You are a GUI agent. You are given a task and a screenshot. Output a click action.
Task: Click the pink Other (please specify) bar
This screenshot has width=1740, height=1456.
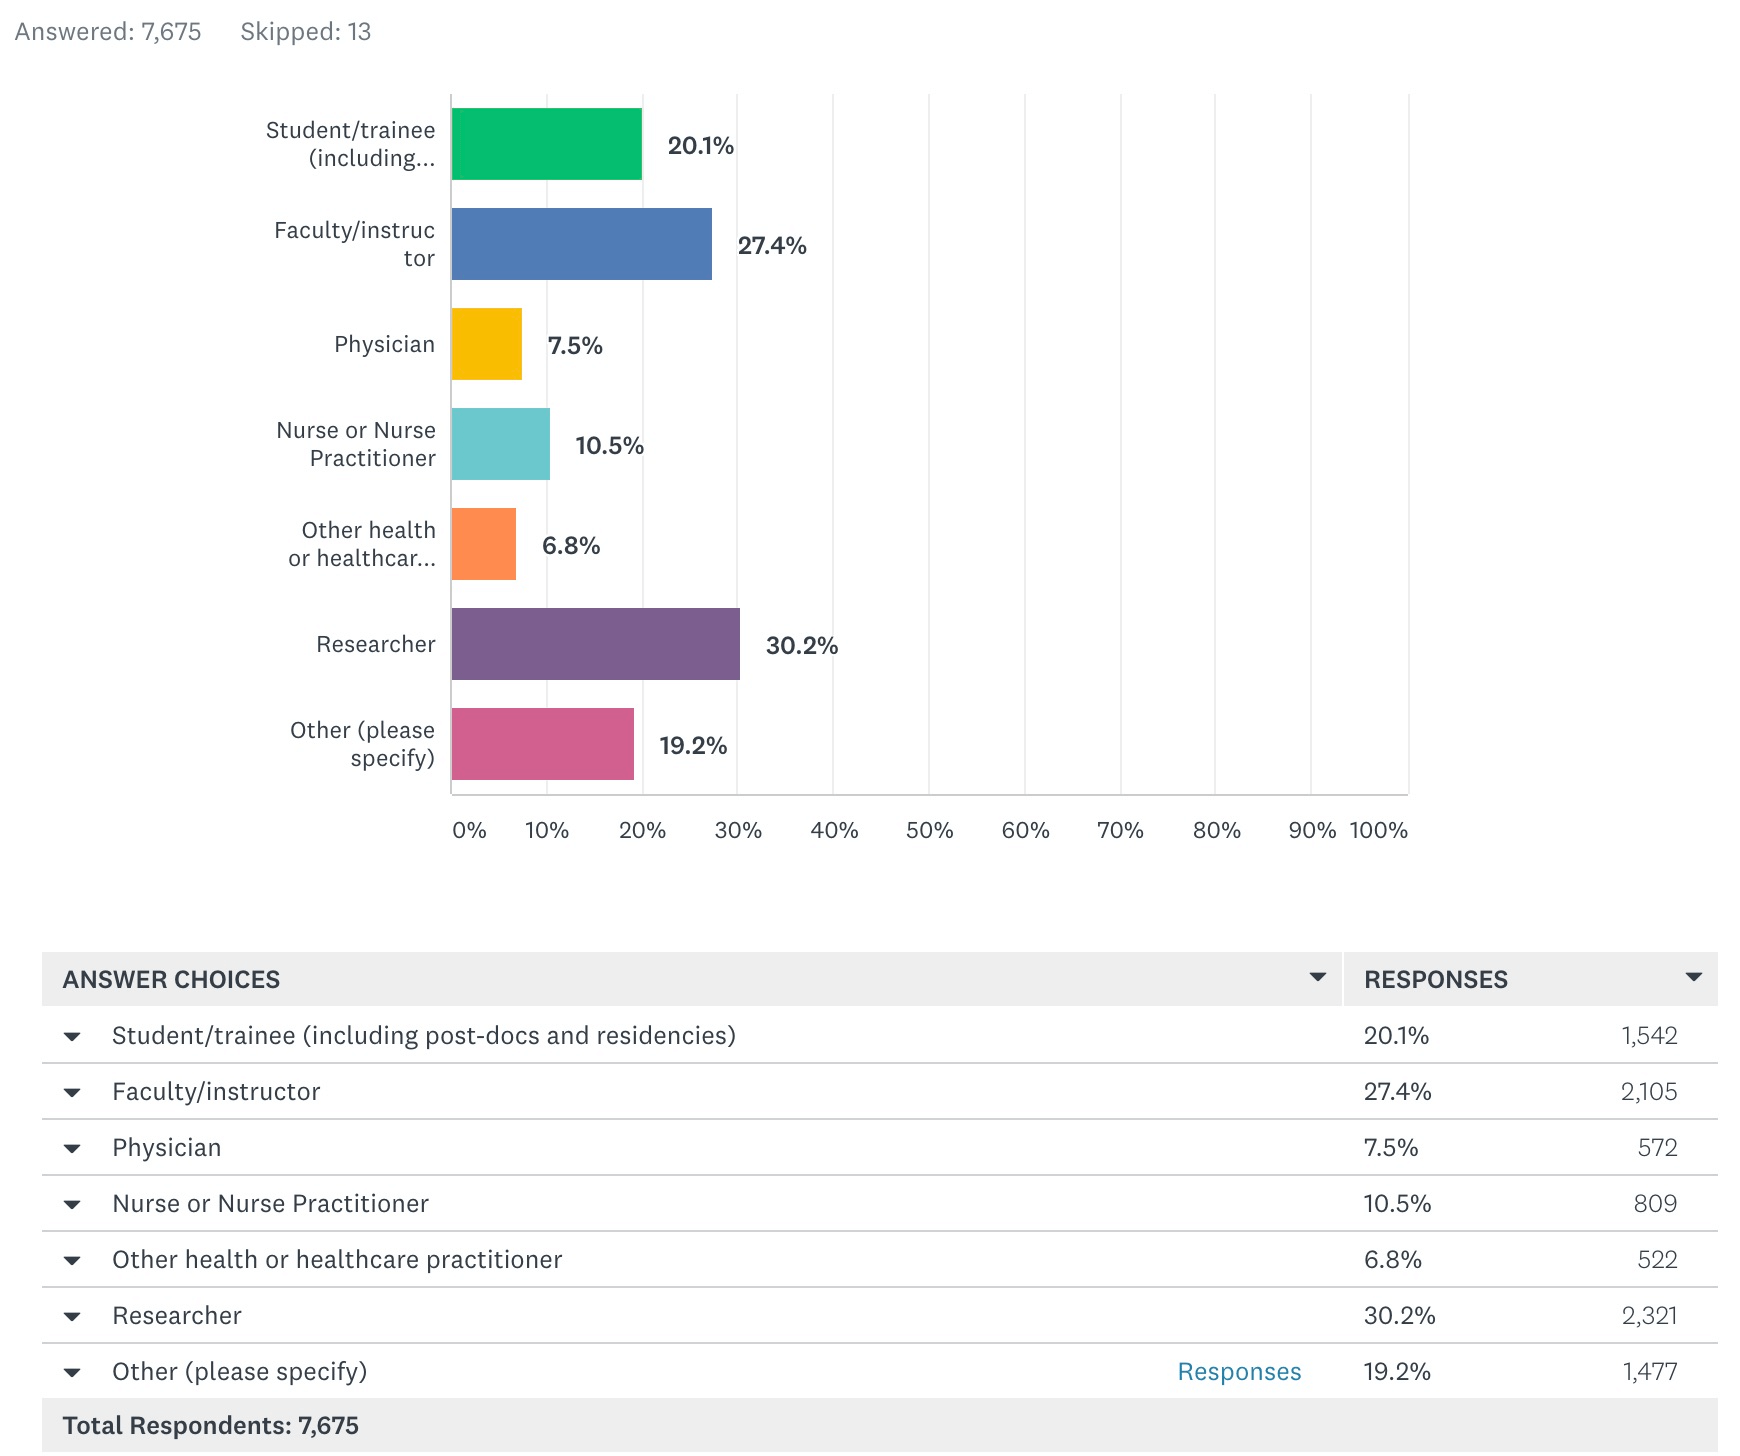point(543,744)
